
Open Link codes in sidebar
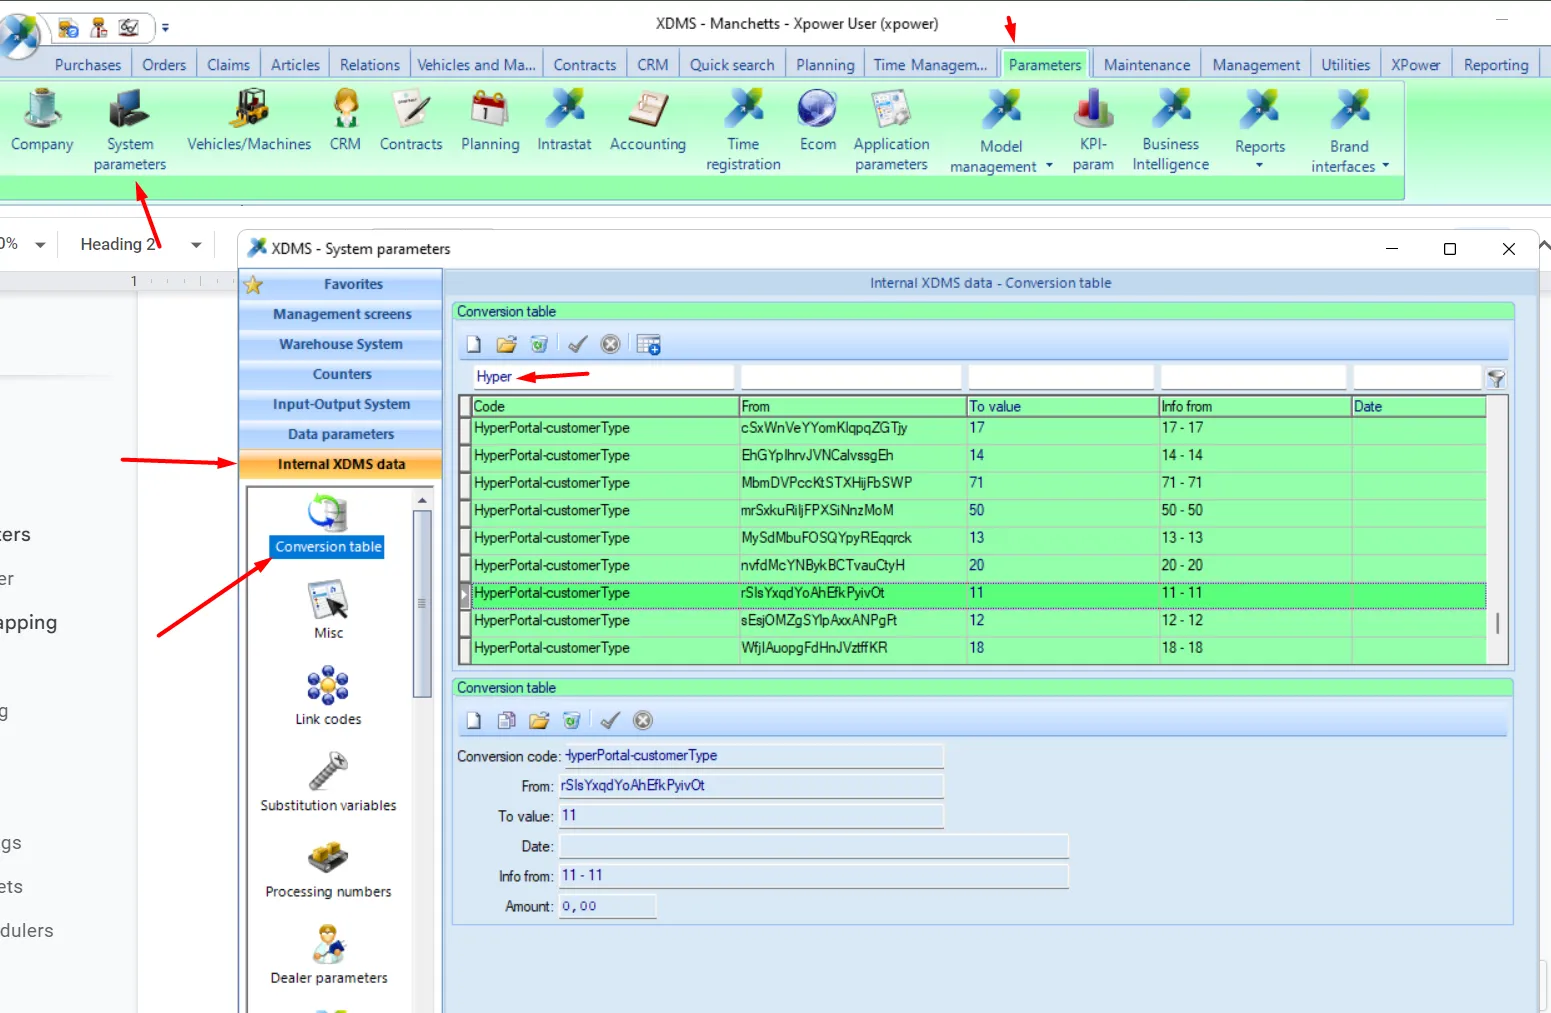click(x=328, y=696)
